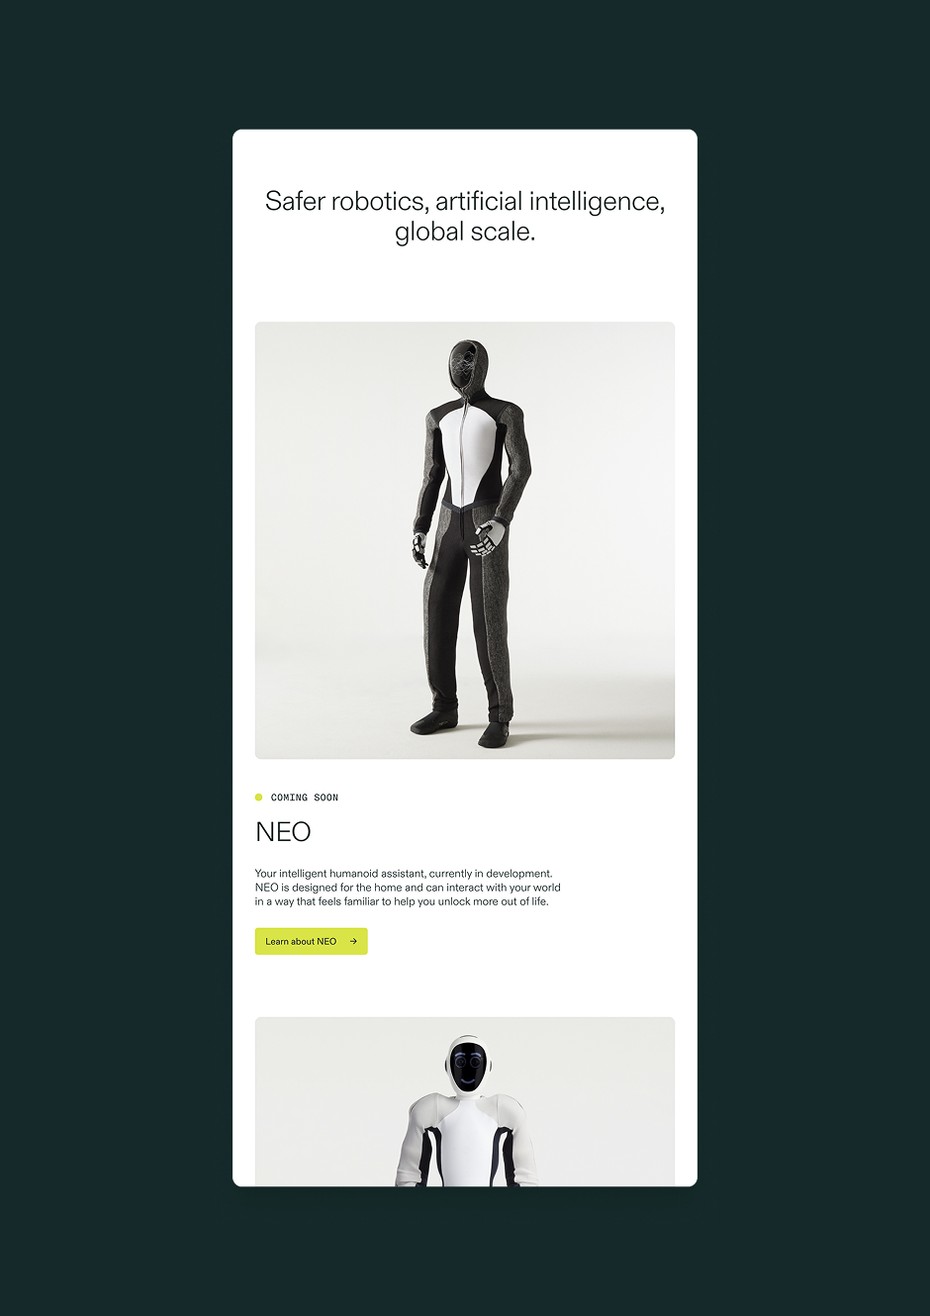
Task: Click the NEO robot's mechanical hand on the right
Action: coord(486,540)
